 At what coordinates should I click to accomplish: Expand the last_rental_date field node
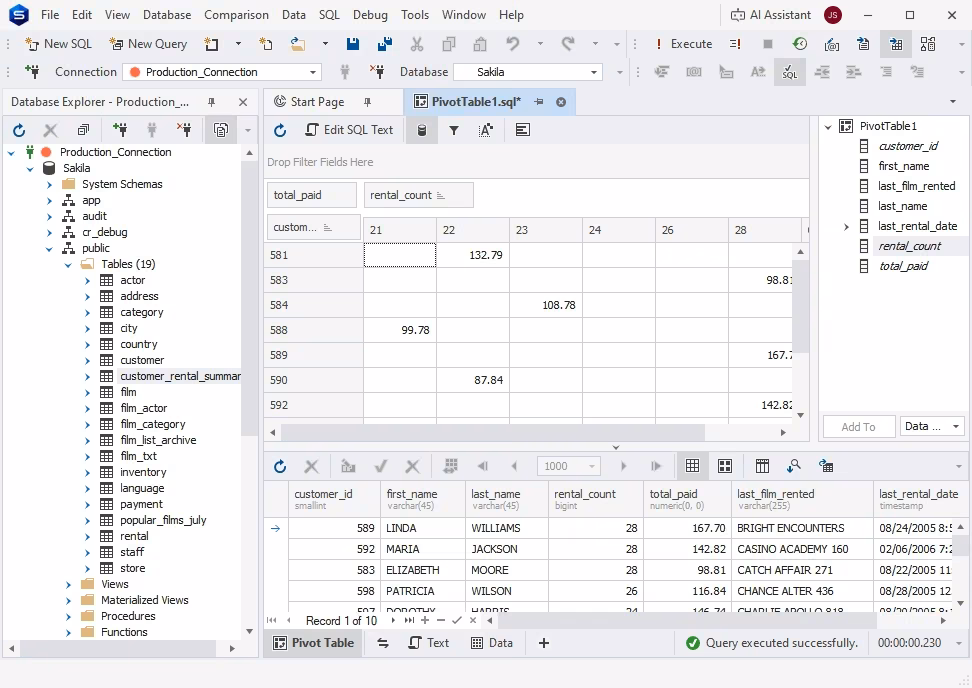coord(846,226)
